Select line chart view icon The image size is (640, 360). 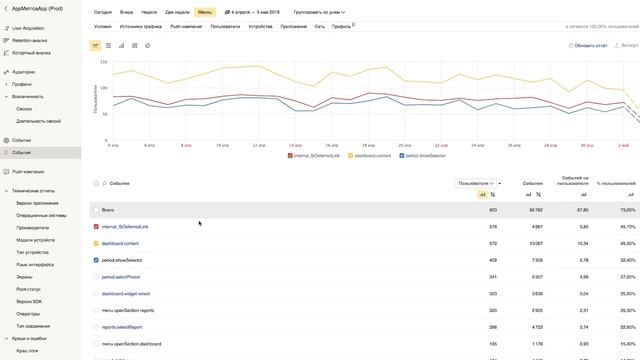(x=95, y=46)
